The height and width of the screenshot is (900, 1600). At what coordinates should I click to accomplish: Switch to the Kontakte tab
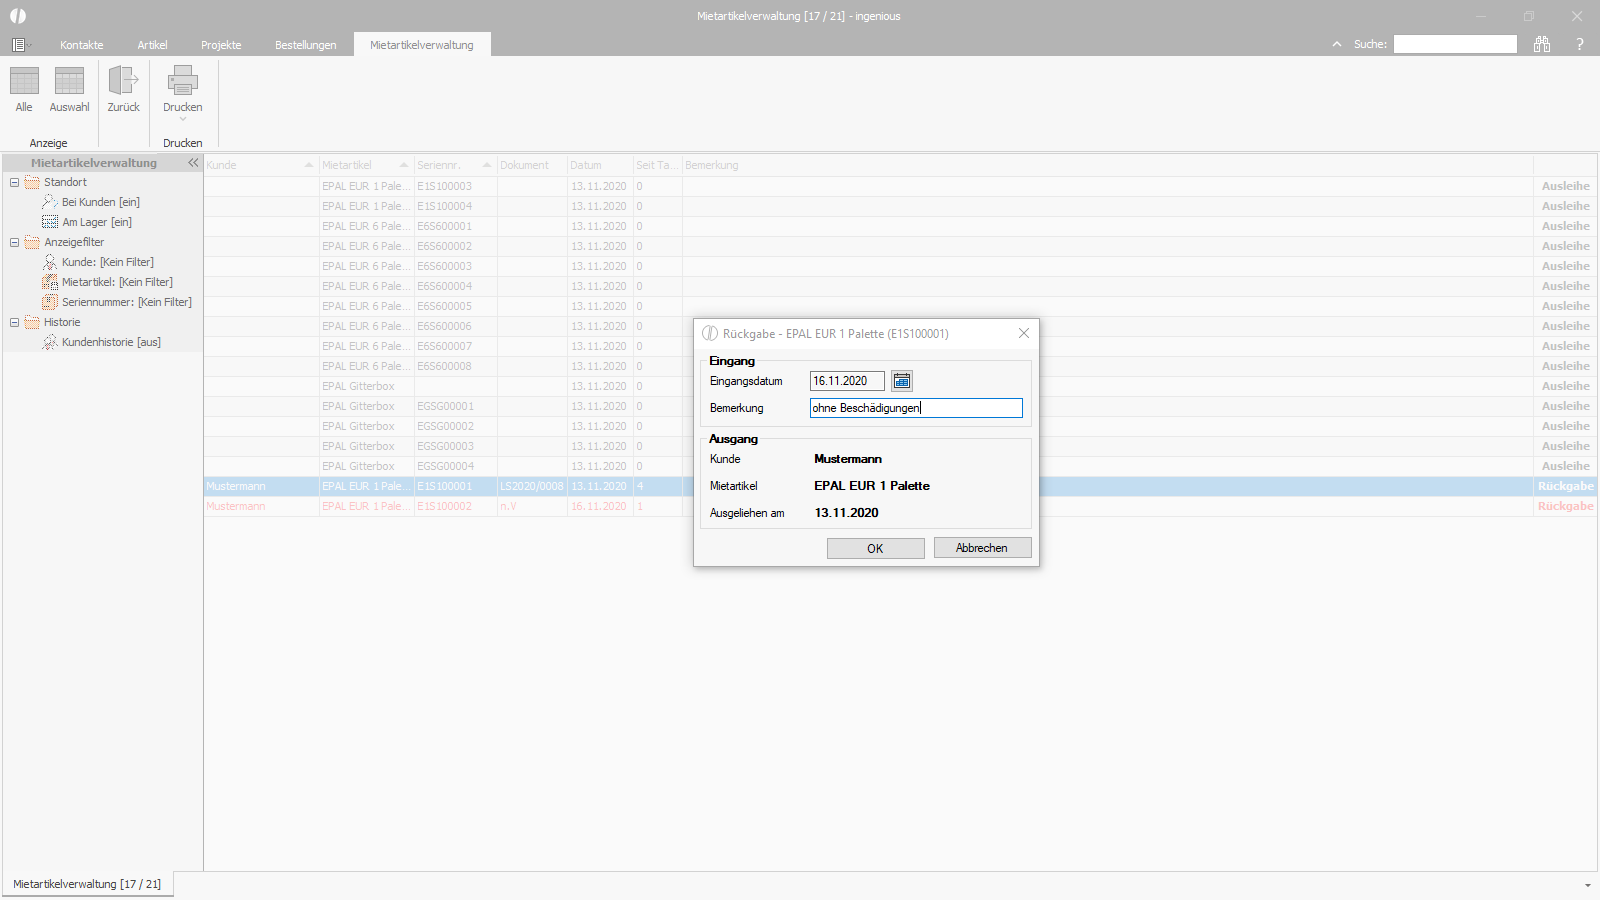pyautogui.click(x=82, y=45)
